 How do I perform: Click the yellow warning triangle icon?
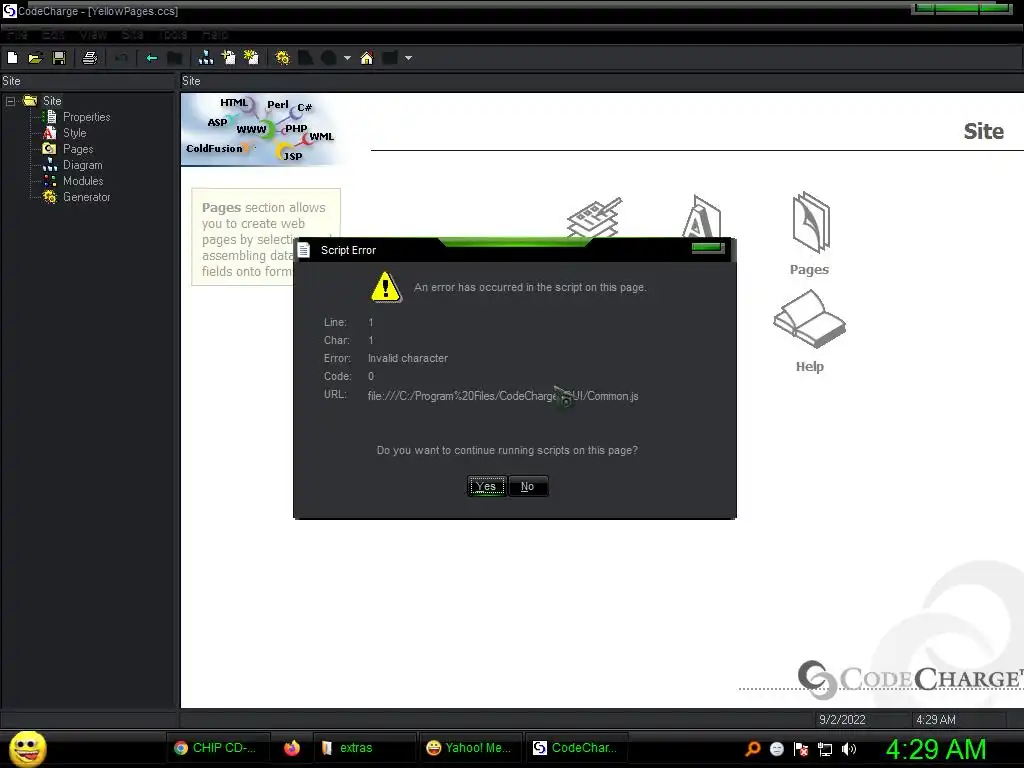(386, 287)
